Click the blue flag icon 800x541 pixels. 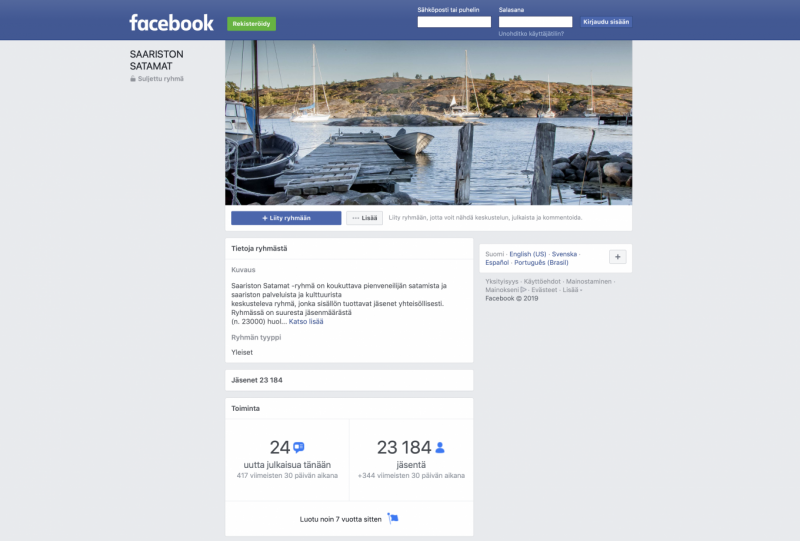point(393,519)
